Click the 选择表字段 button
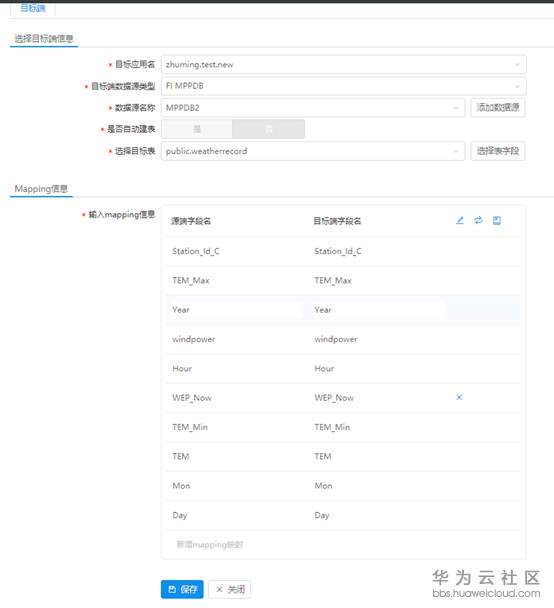Image resolution: width=554 pixels, height=608 pixels. [498, 151]
